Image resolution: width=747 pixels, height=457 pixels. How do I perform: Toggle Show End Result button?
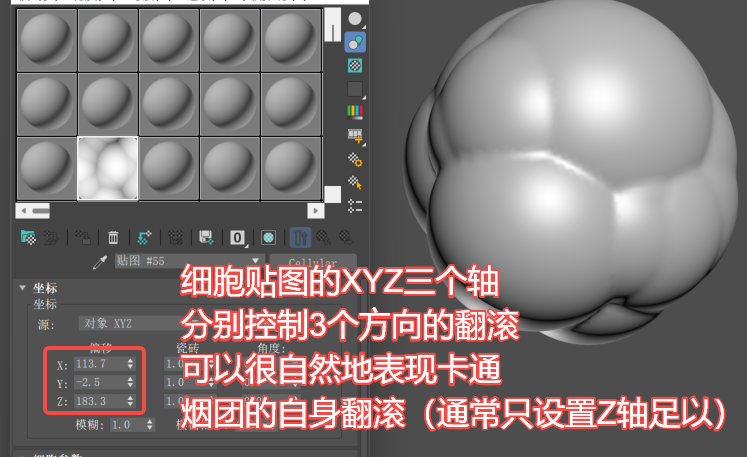click(300, 237)
